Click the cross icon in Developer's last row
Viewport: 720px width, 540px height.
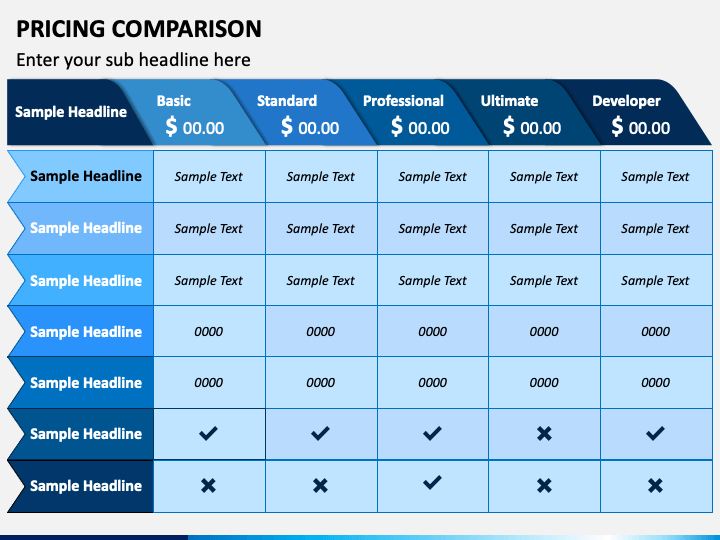[655, 485]
